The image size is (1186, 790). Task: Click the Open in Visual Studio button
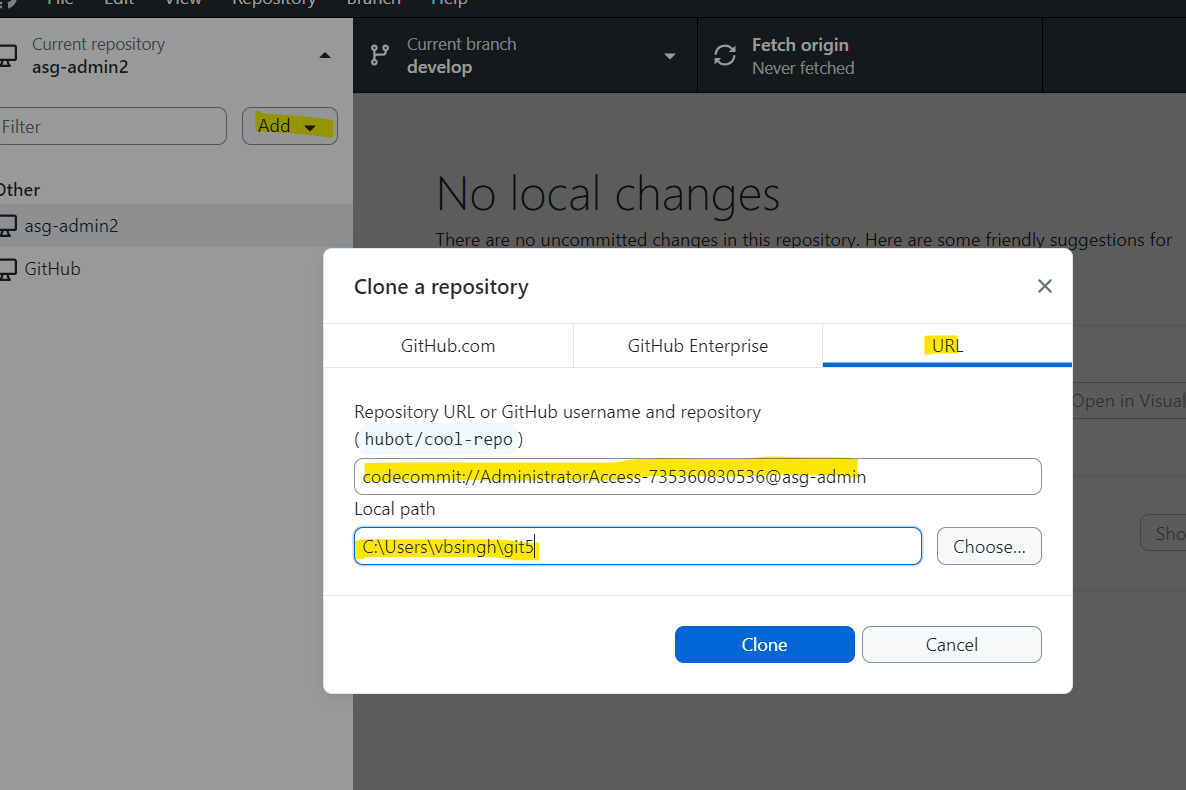(1128, 401)
